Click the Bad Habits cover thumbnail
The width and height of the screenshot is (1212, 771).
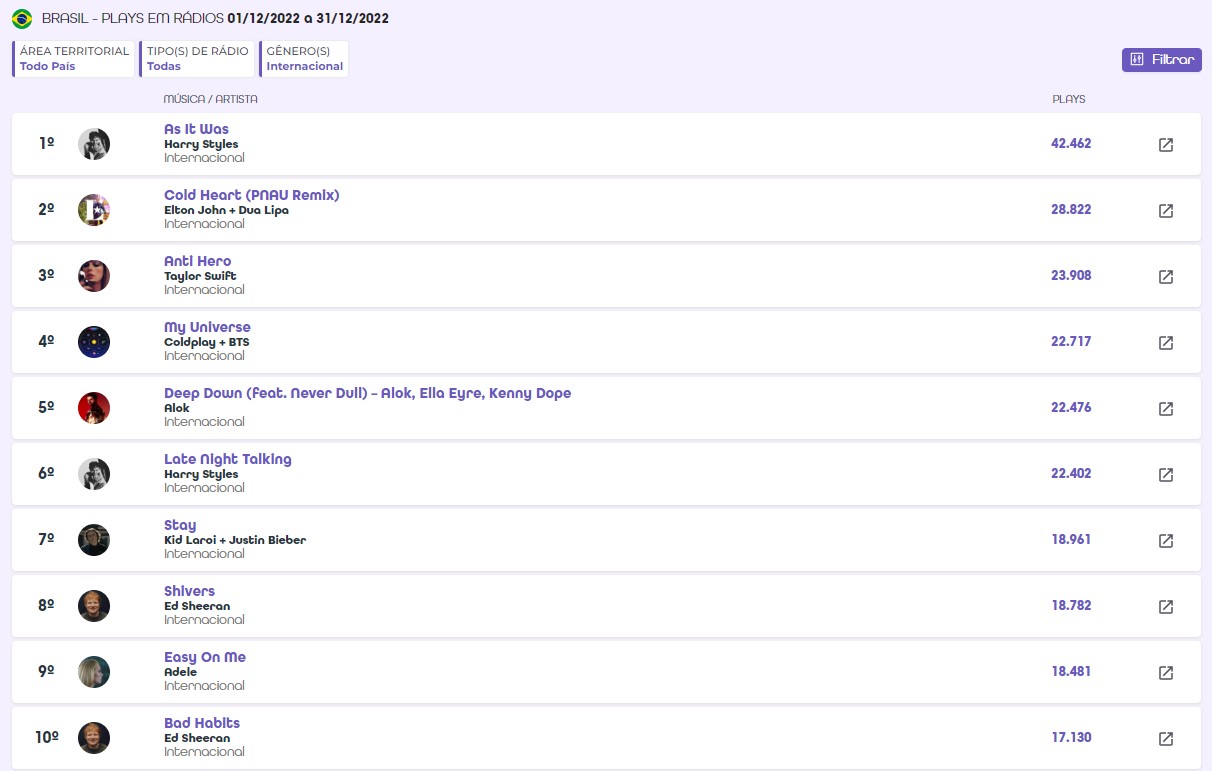[x=94, y=738]
